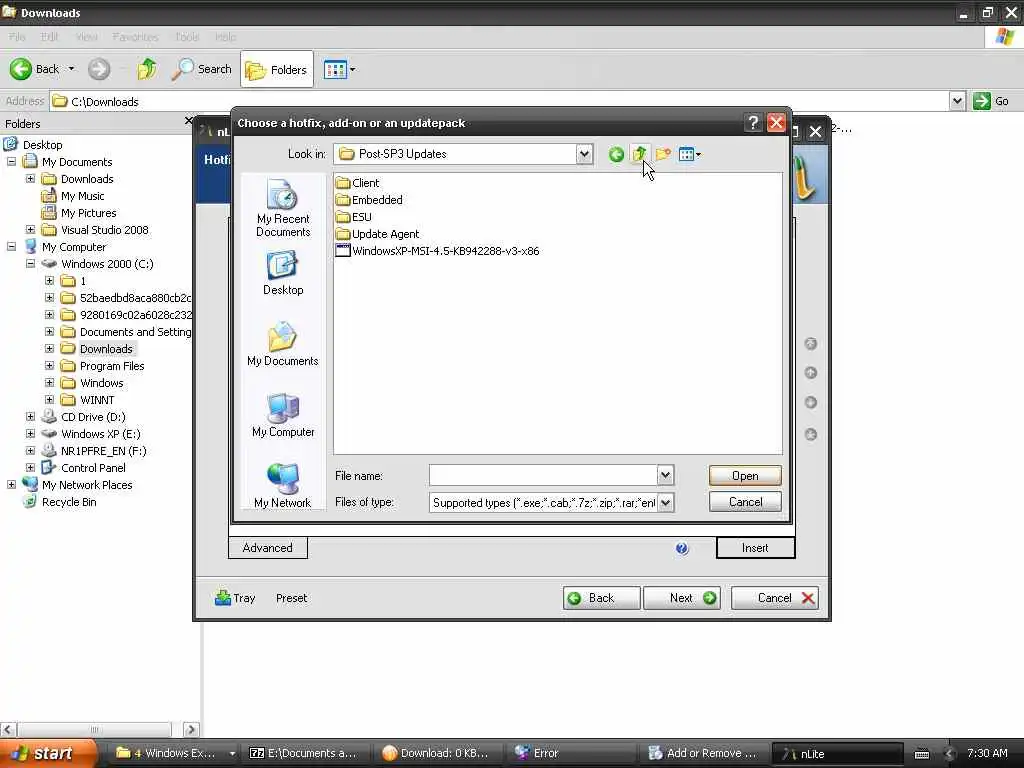This screenshot has width=1024, height=768.
Task: Expand Windows XP (E:) tree node
Action: 31,434
